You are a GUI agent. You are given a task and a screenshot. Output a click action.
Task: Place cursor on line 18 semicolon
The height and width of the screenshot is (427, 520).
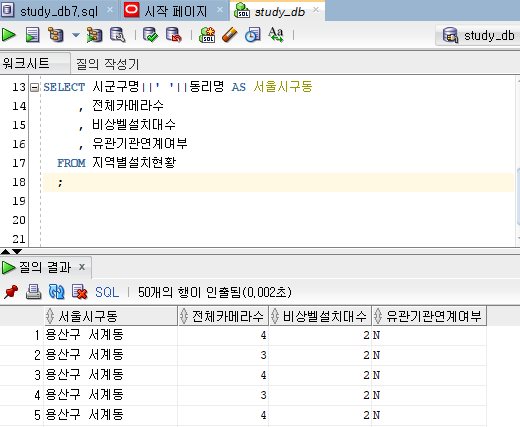(x=60, y=183)
